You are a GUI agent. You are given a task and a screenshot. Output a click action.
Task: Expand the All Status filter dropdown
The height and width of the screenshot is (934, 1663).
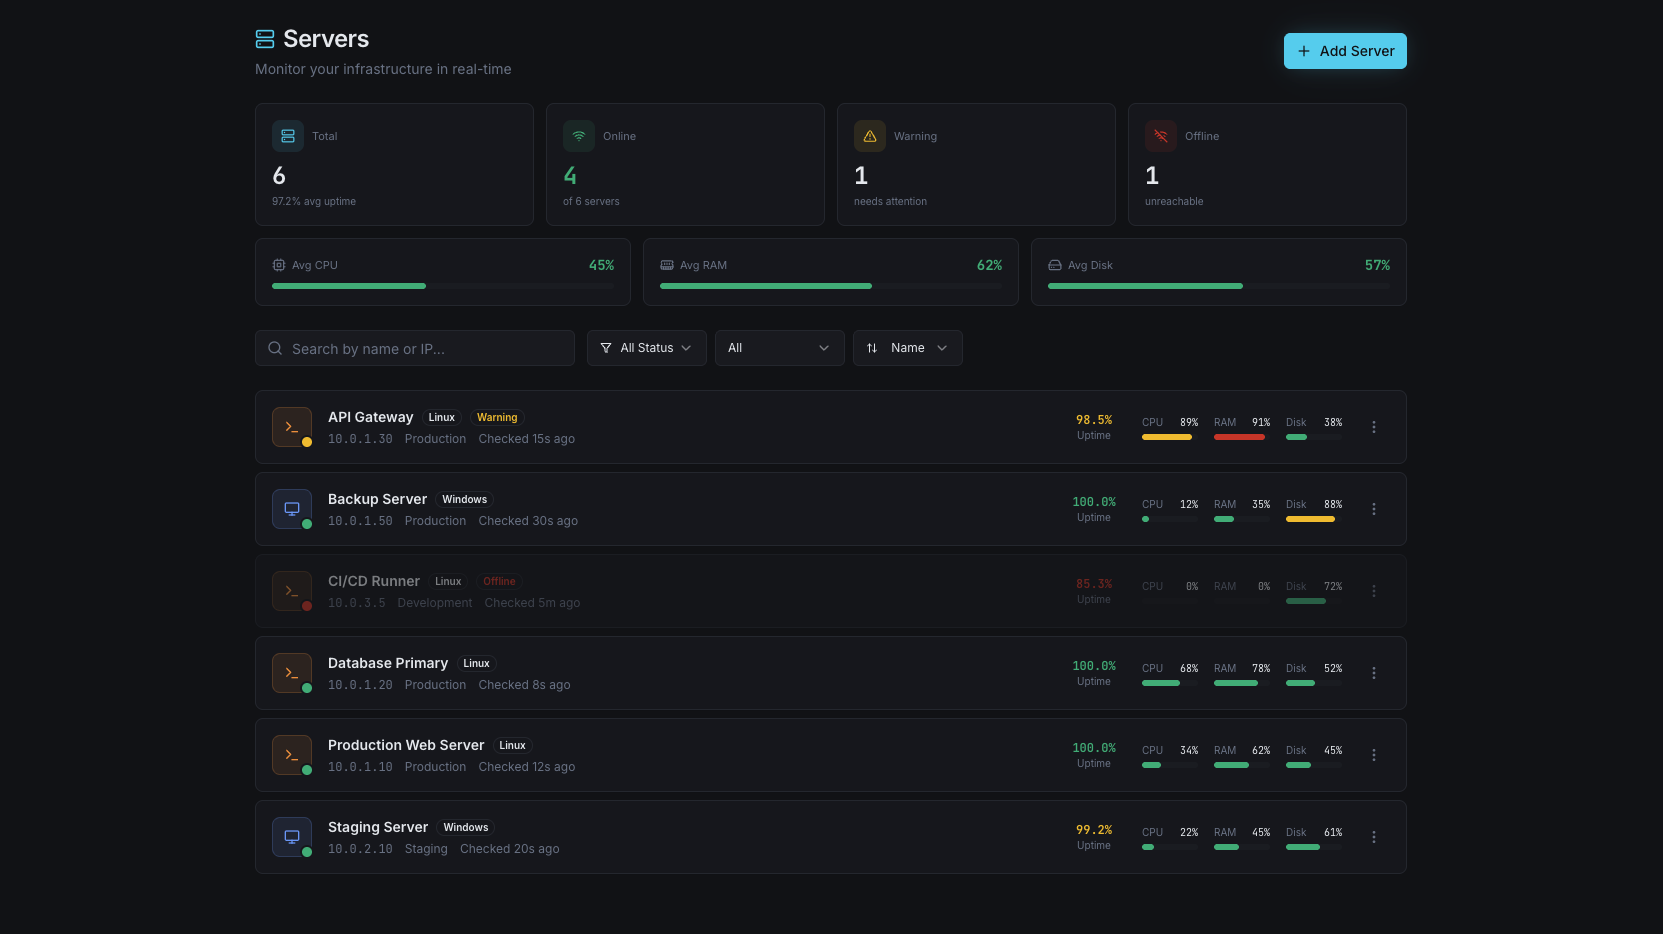646,348
